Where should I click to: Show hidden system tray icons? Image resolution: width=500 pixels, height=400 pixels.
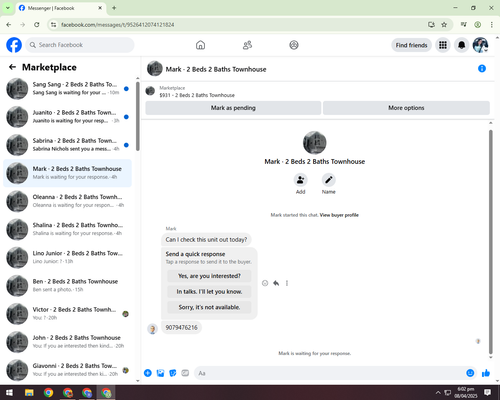(438, 393)
